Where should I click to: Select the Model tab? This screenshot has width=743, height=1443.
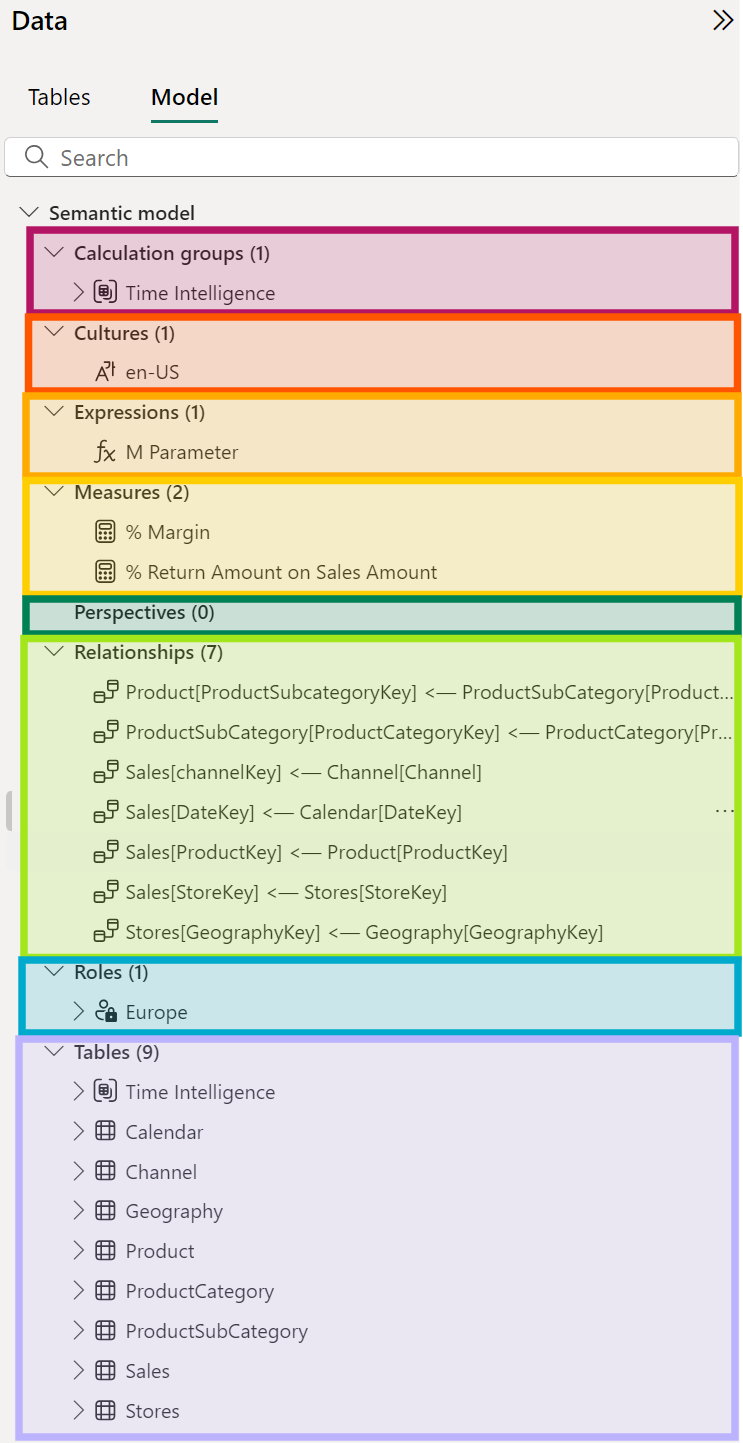185,97
